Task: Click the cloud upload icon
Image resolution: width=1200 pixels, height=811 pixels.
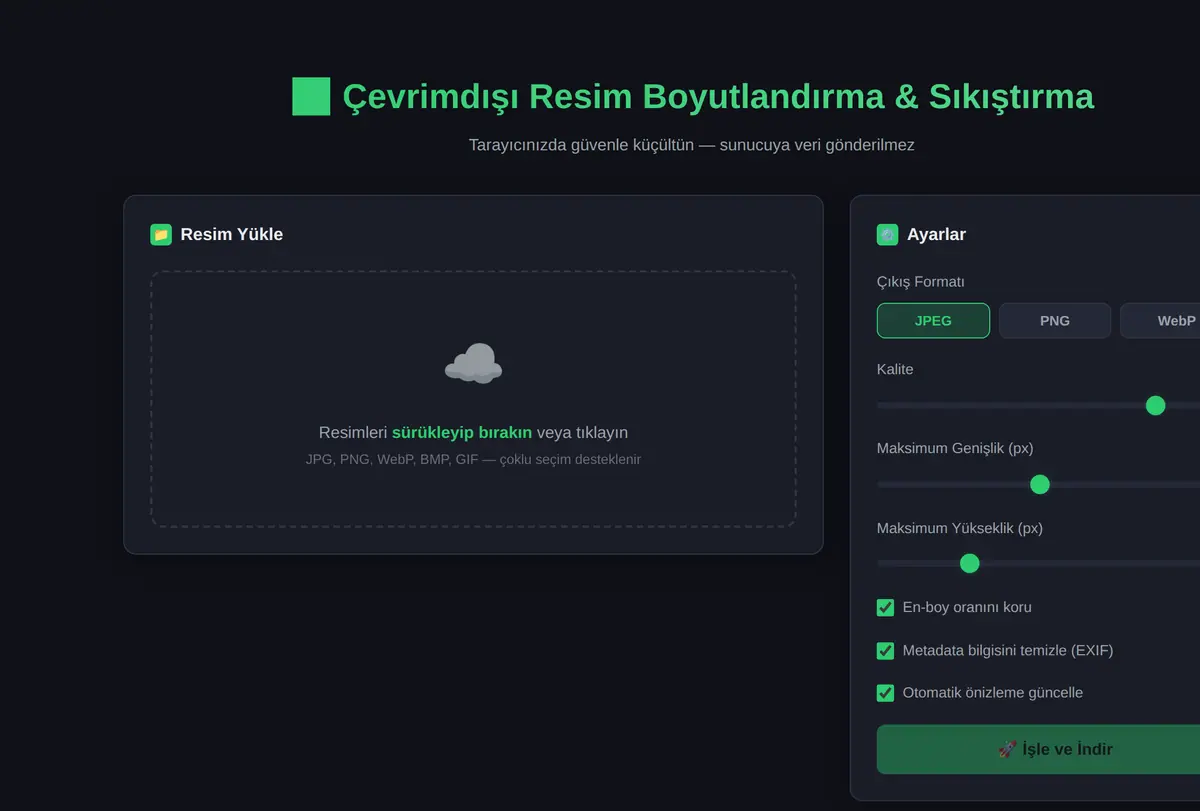Action: [x=473, y=364]
